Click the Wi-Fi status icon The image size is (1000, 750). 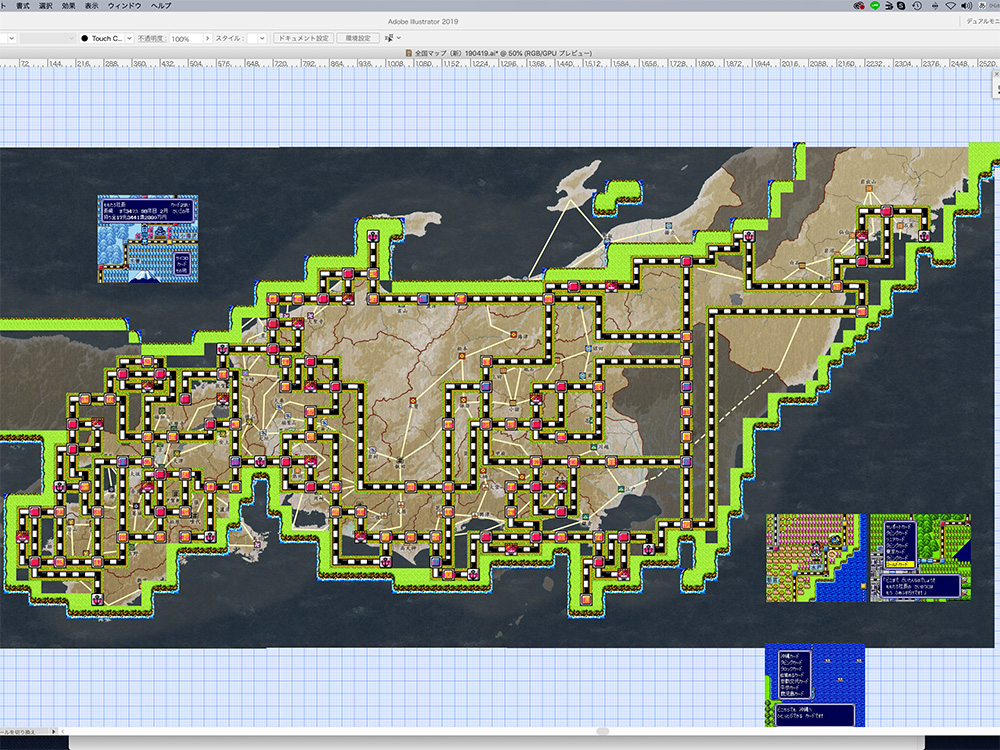[x=950, y=6]
